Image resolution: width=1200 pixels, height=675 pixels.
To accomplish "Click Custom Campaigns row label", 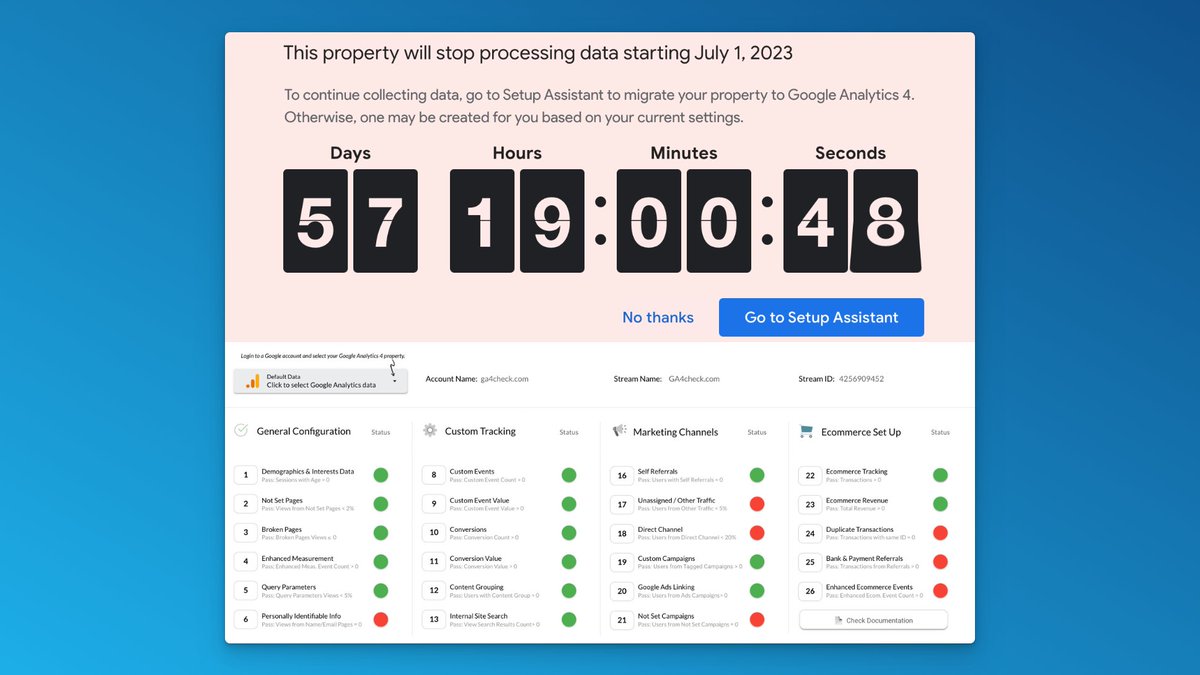I will point(664,558).
